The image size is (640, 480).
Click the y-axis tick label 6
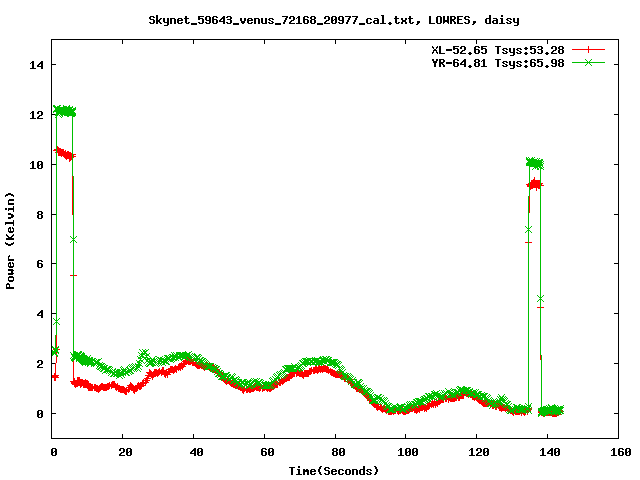pyautogui.click(x=40, y=264)
